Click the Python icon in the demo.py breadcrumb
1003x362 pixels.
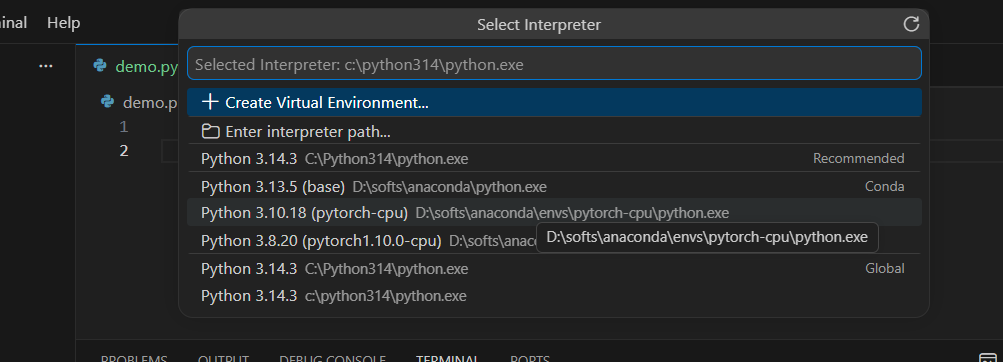pos(107,102)
